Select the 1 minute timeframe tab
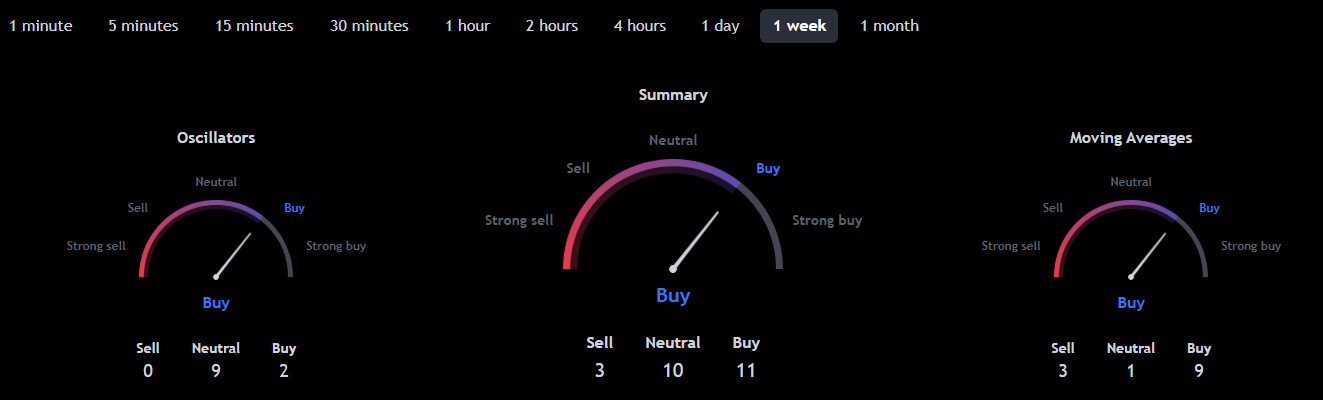Screen dimensions: 1323x400 coord(41,26)
